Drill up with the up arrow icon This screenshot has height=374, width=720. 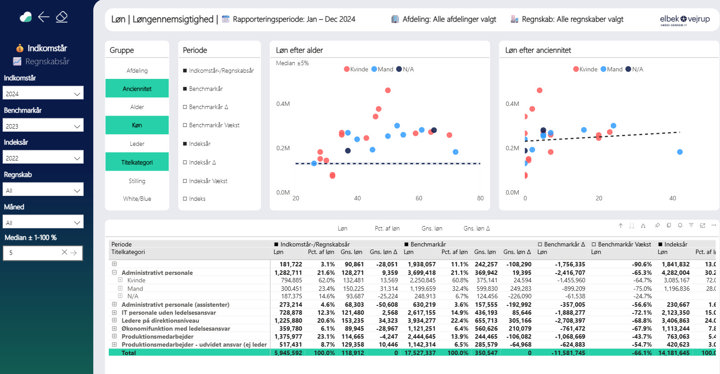(x=620, y=226)
